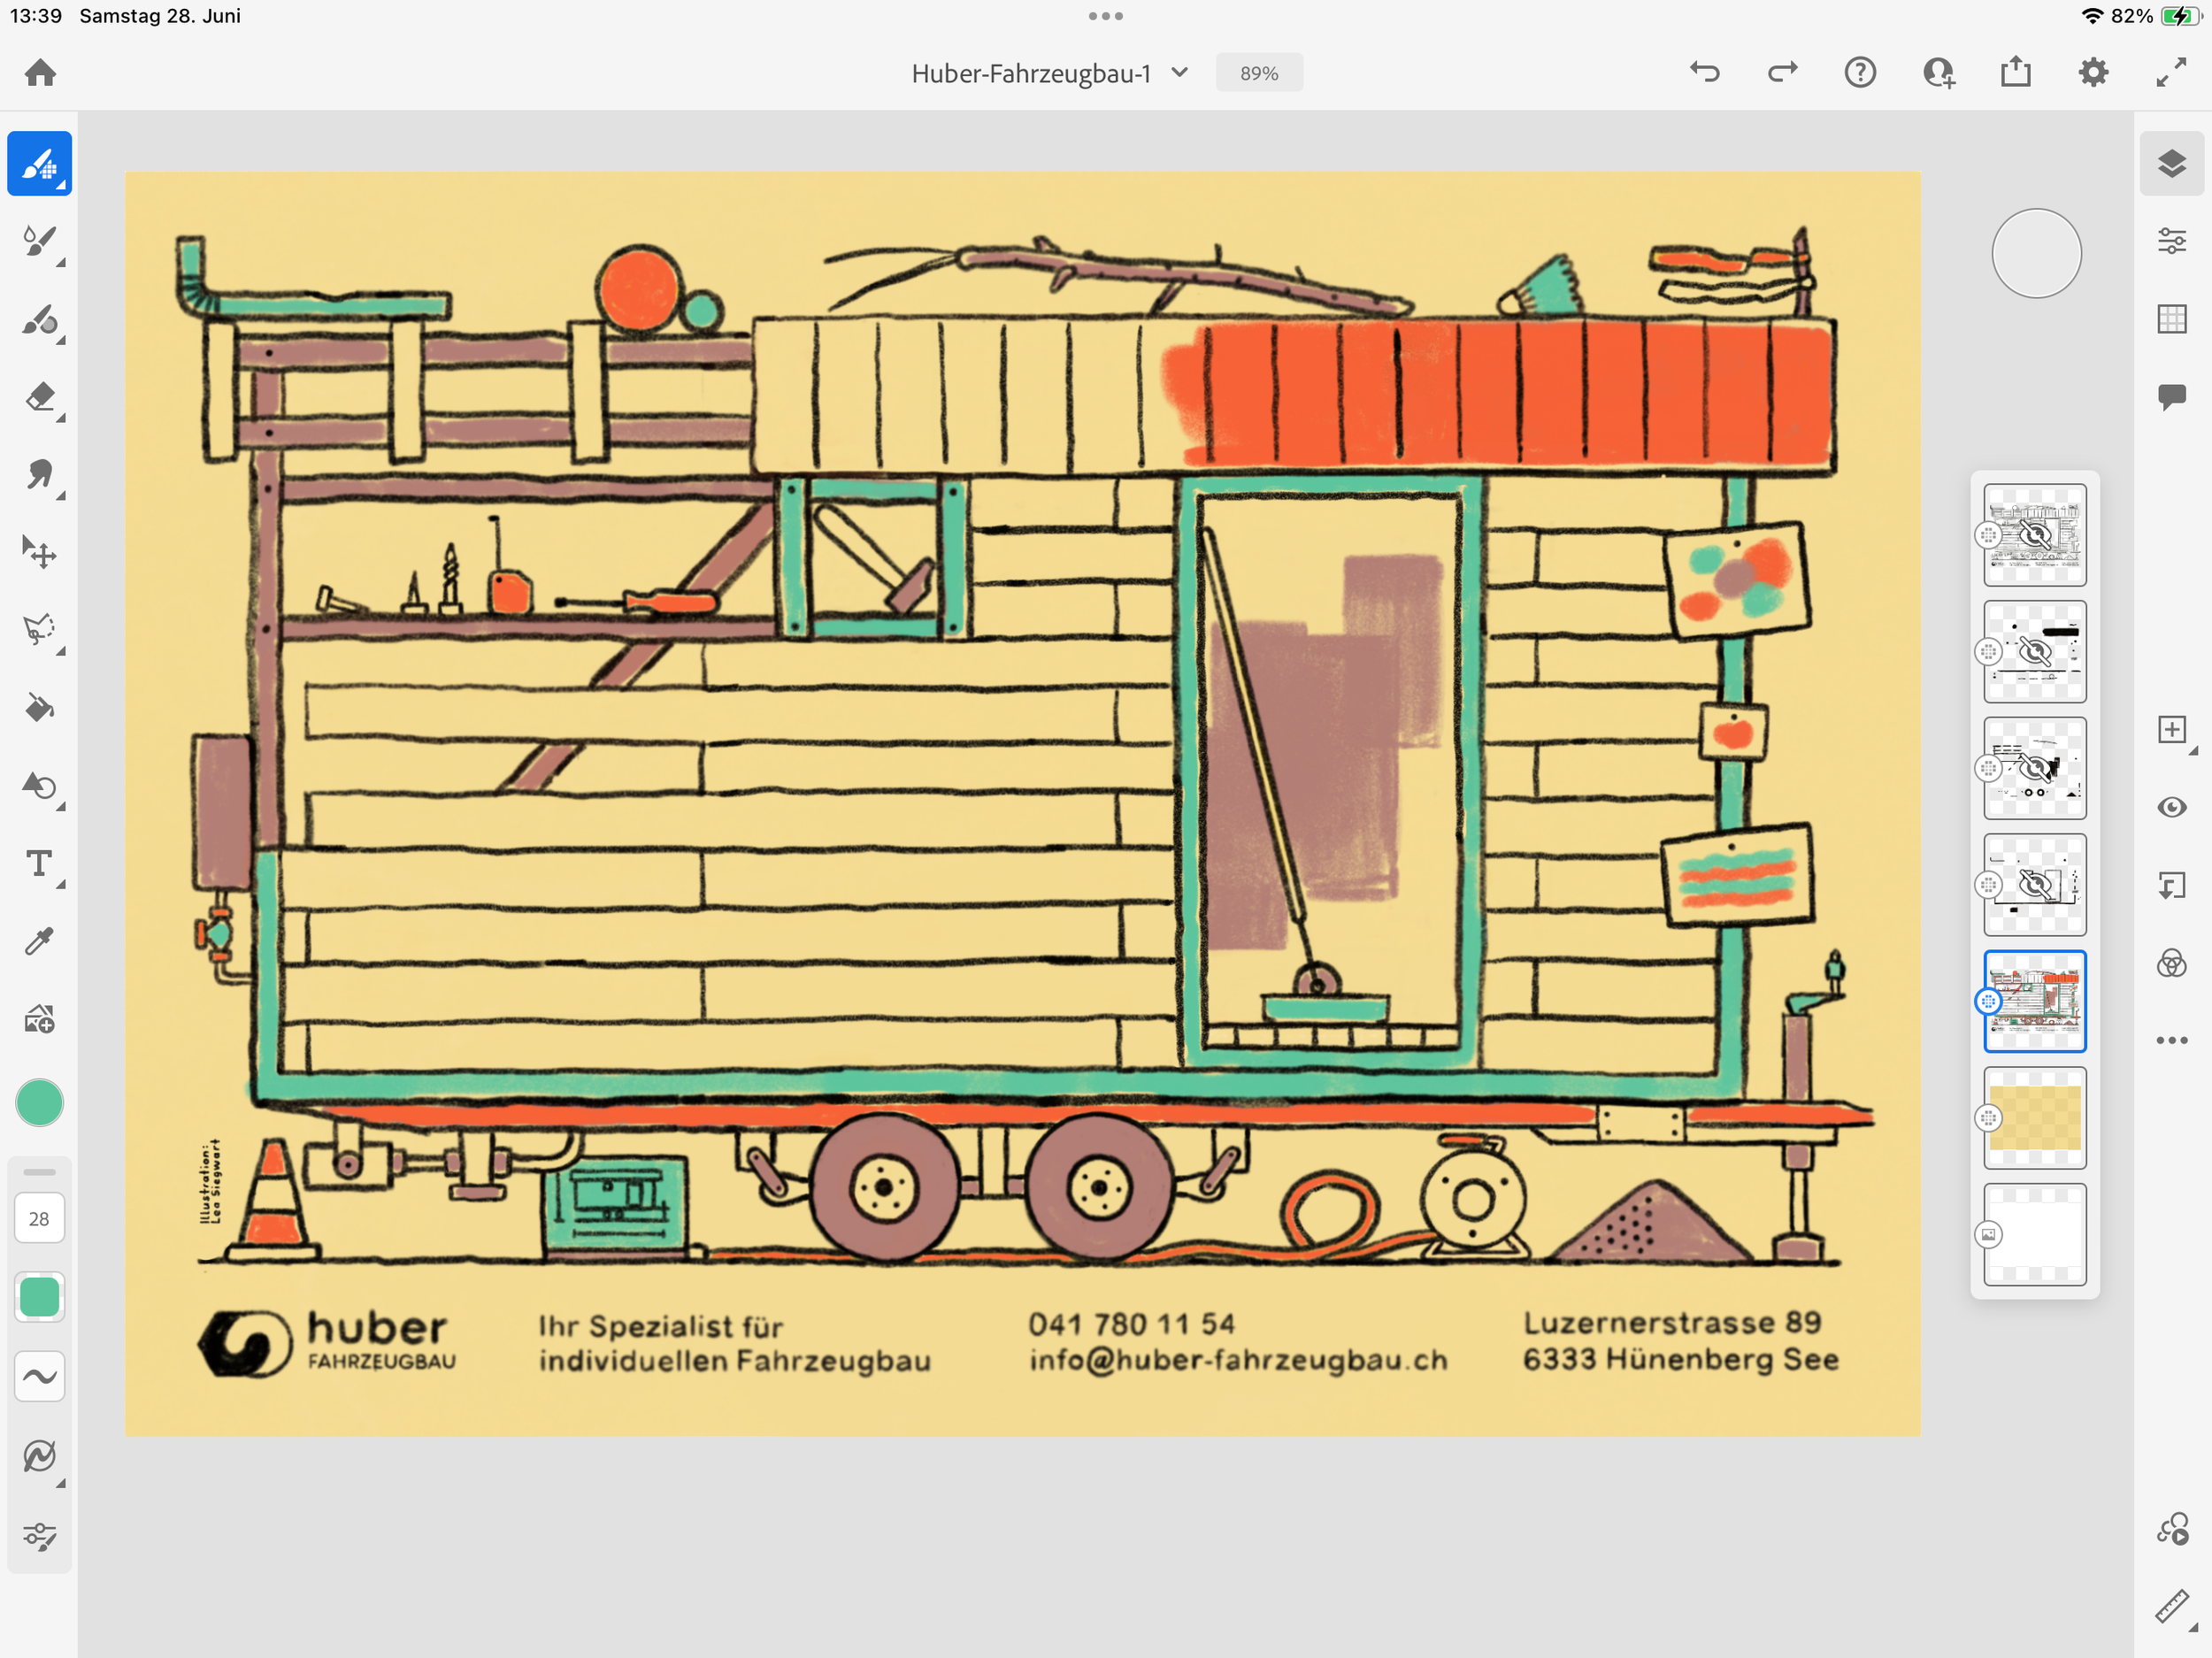Select the Pixel Brush tool

point(39,163)
